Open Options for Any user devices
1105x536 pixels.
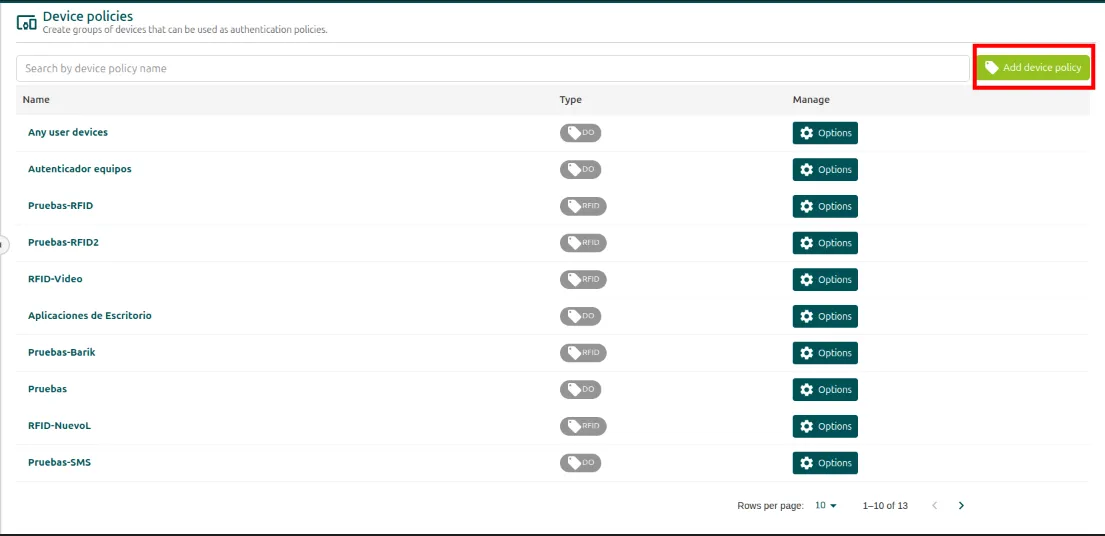(x=825, y=133)
